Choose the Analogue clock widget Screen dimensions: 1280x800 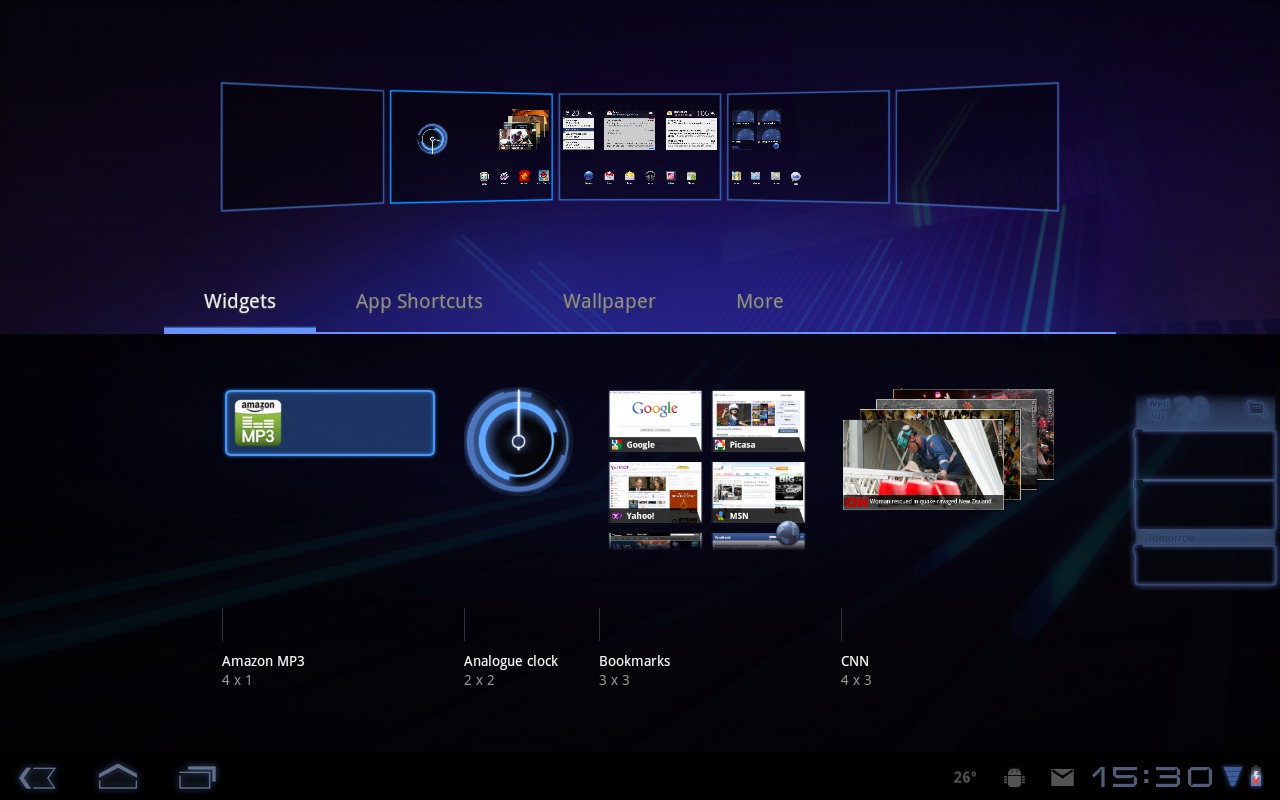517,441
